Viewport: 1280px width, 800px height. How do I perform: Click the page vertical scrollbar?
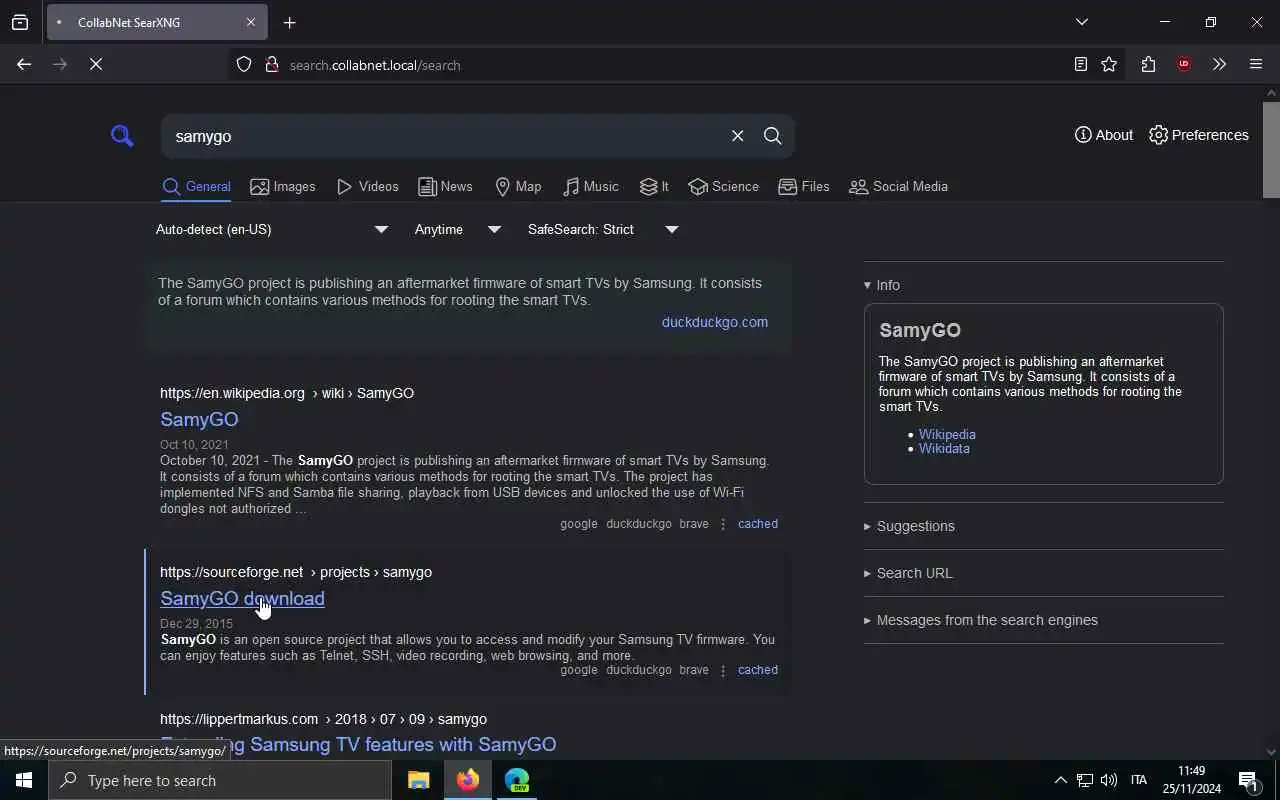point(1271,148)
